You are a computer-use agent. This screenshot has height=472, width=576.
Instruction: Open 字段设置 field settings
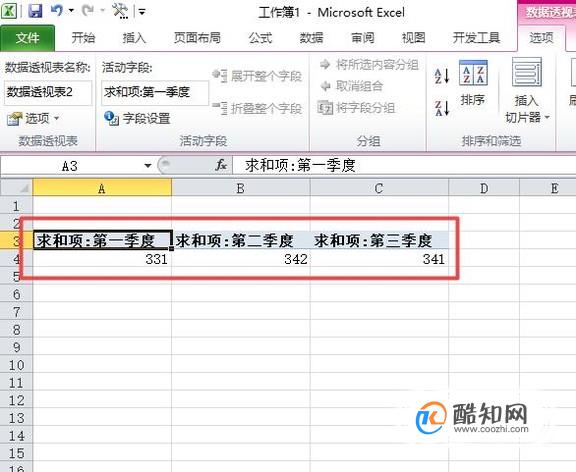coord(137,118)
